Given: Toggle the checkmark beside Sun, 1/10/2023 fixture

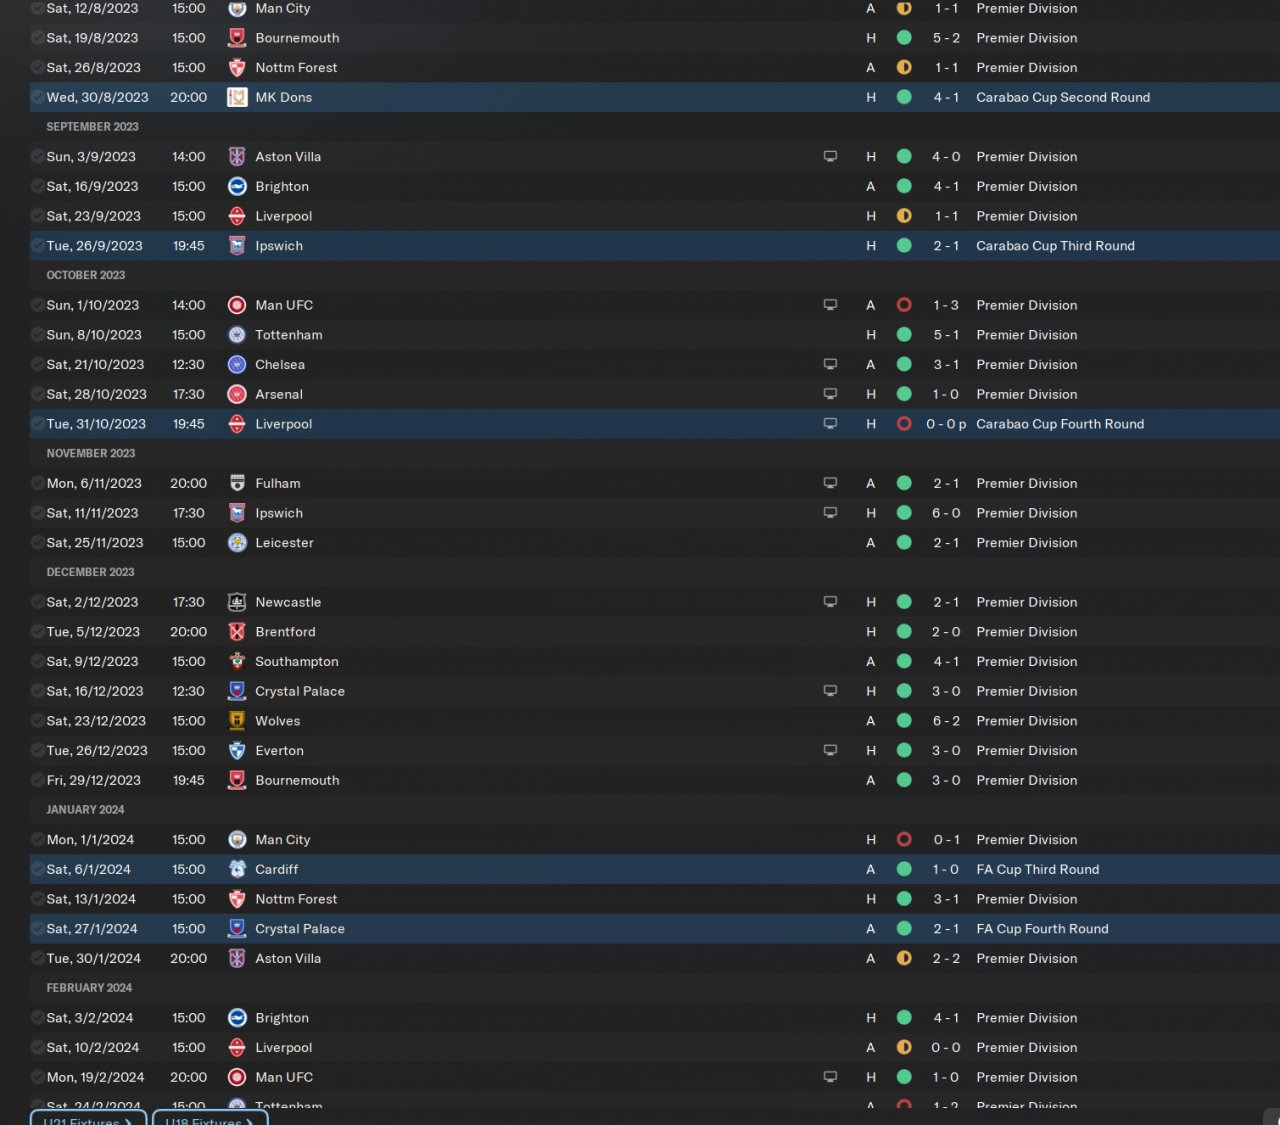Looking at the screenshot, I should [38, 305].
